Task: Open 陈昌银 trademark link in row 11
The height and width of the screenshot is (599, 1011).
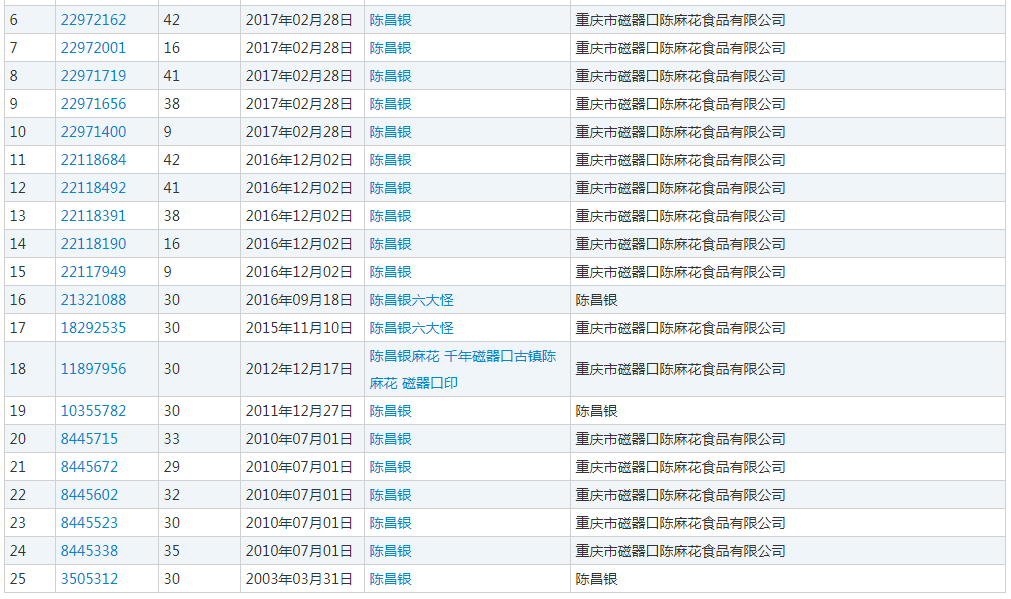Action: (x=391, y=160)
